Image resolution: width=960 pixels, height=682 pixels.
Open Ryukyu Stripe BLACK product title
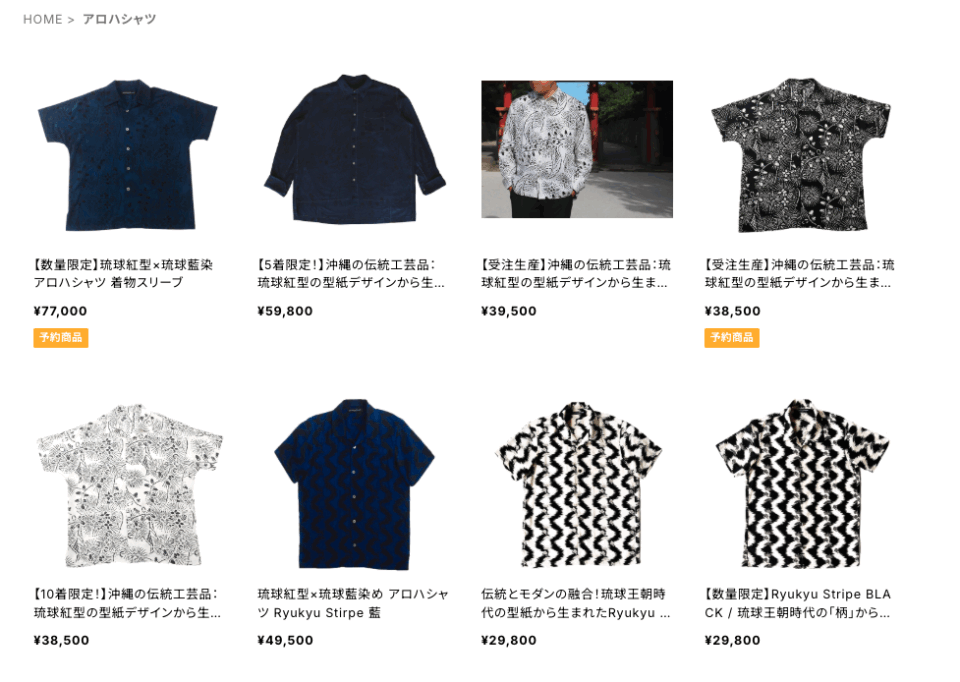[798, 603]
